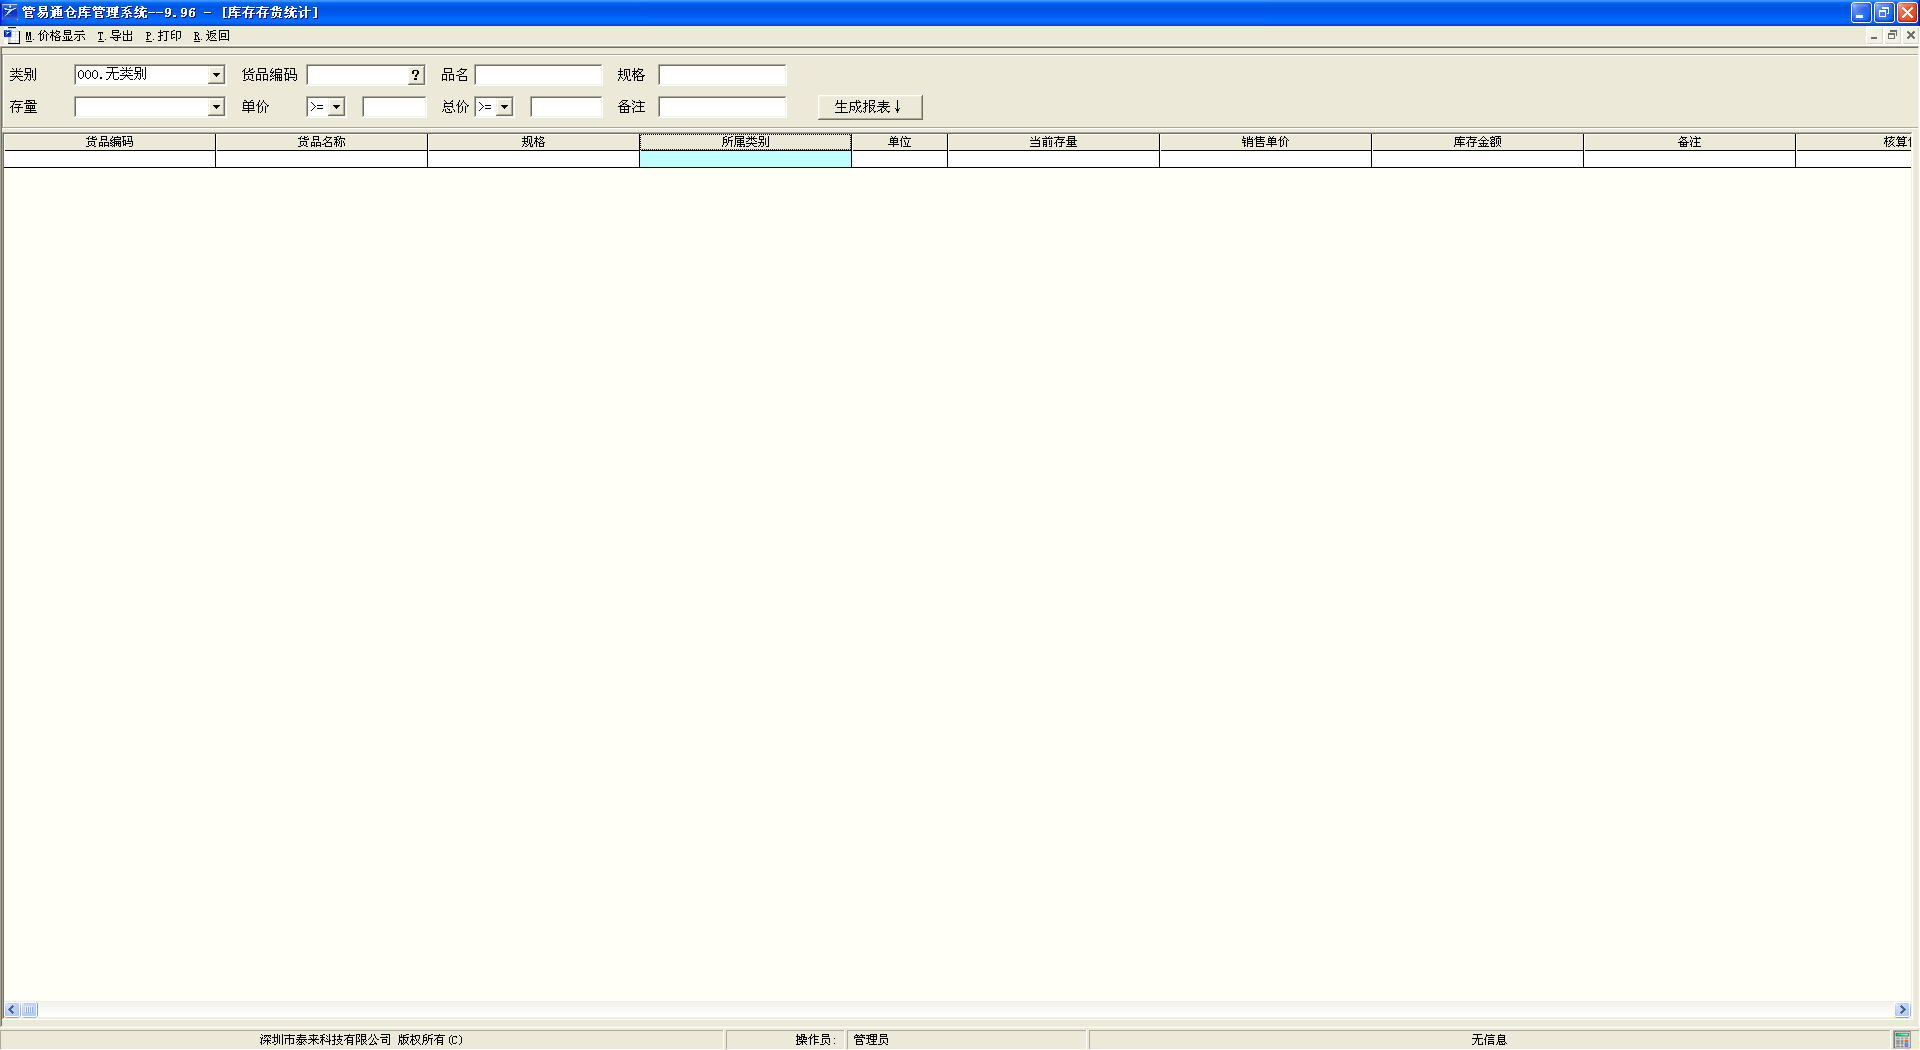
Task: Click the 规格 column header
Action: pyautogui.click(x=533, y=142)
